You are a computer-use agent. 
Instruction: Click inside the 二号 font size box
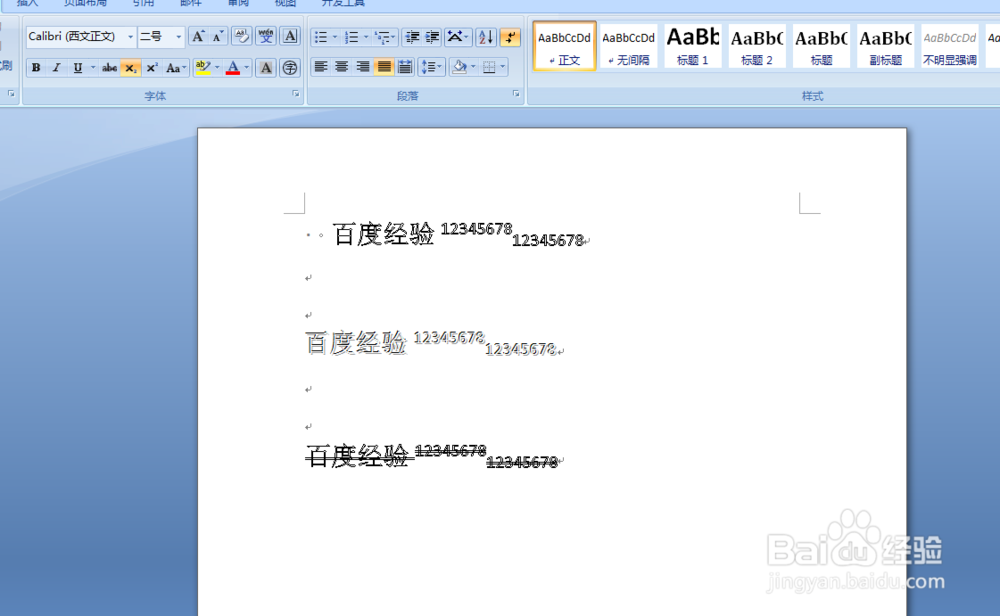[156, 37]
